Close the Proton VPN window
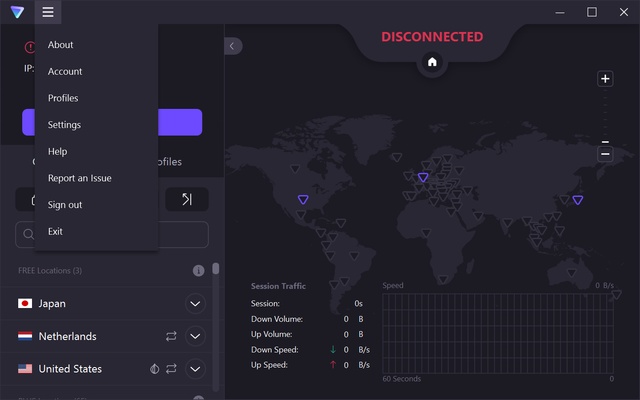640x400 pixels. (x=624, y=12)
